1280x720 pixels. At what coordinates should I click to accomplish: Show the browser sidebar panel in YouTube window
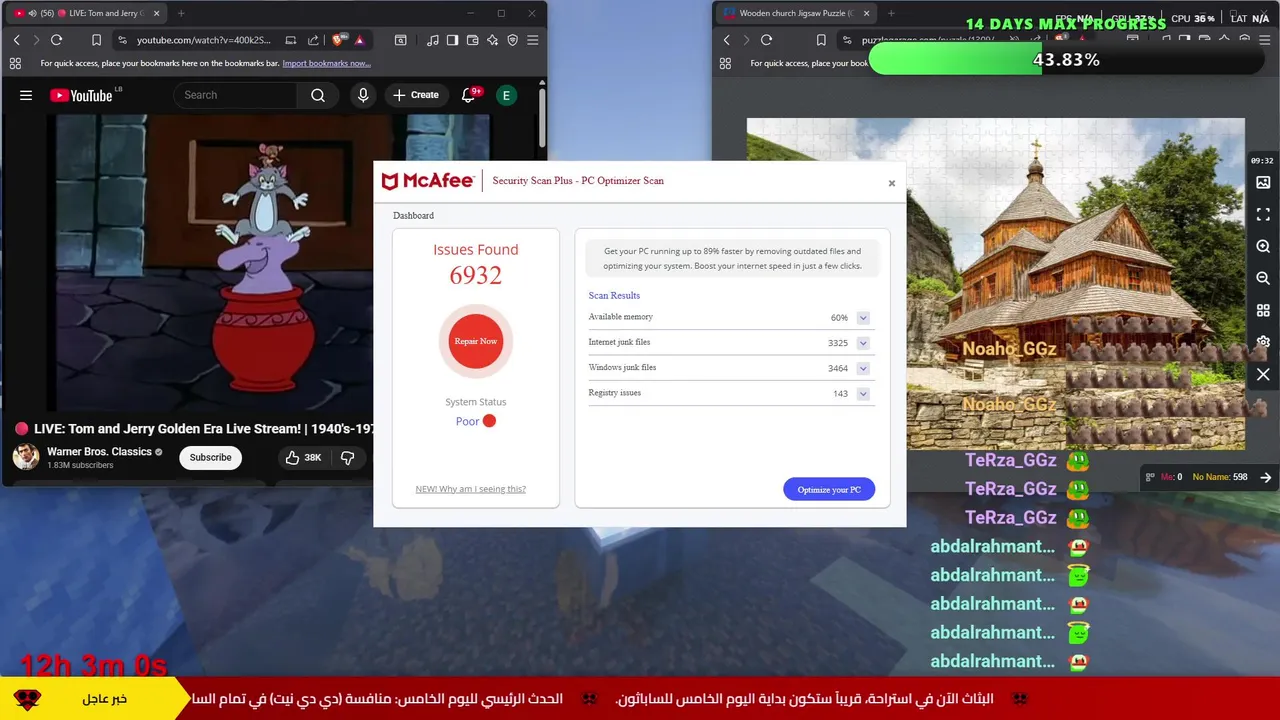[452, 40]
